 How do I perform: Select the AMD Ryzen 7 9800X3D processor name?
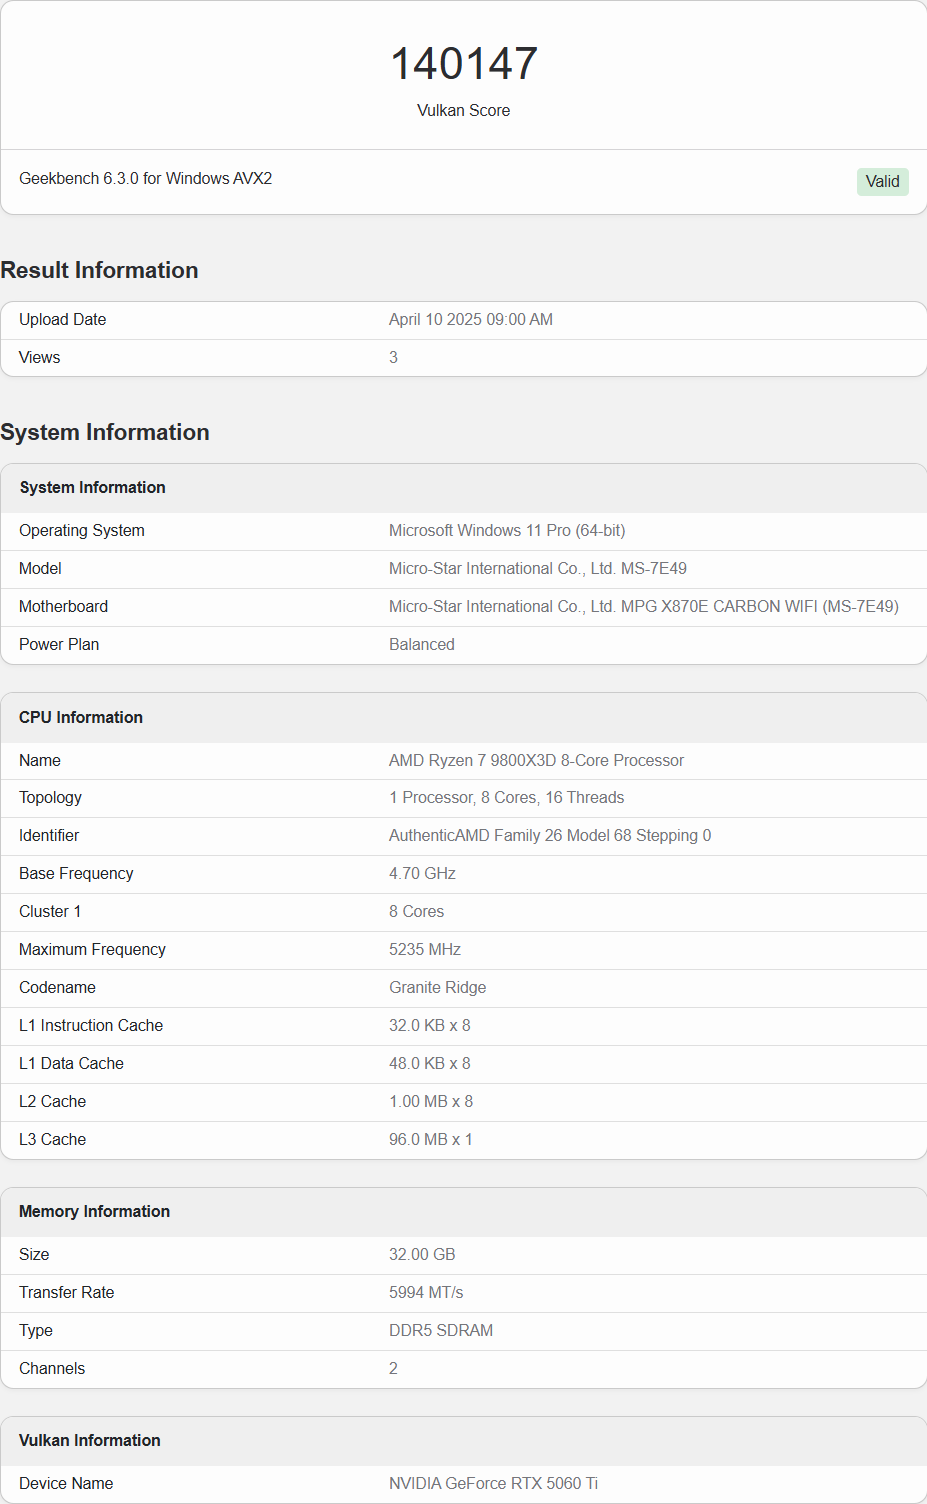point(536,760)
